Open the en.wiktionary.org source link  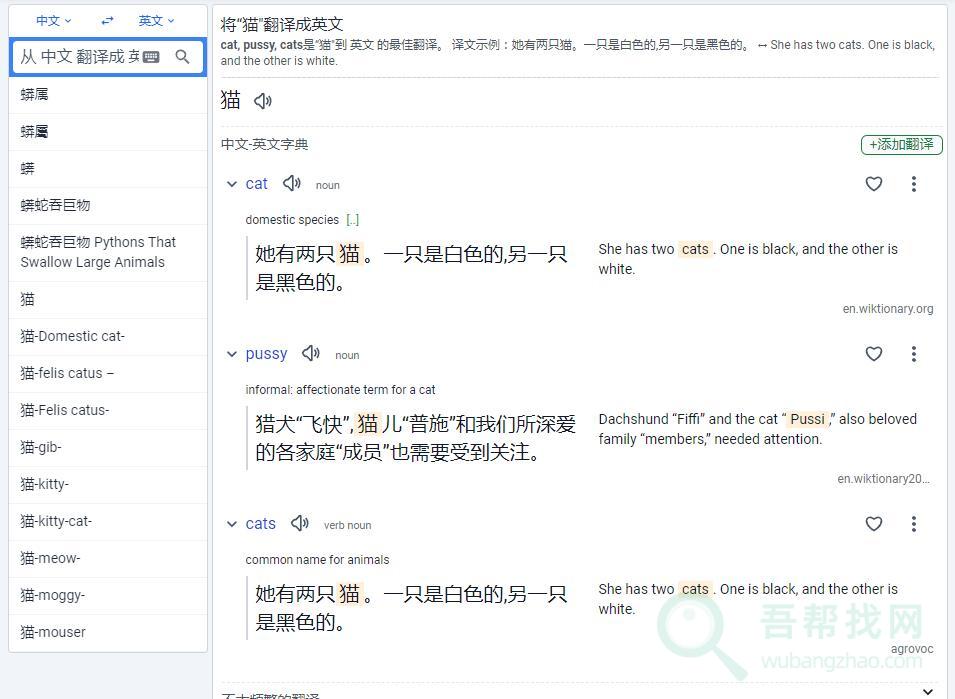point(887,308)
